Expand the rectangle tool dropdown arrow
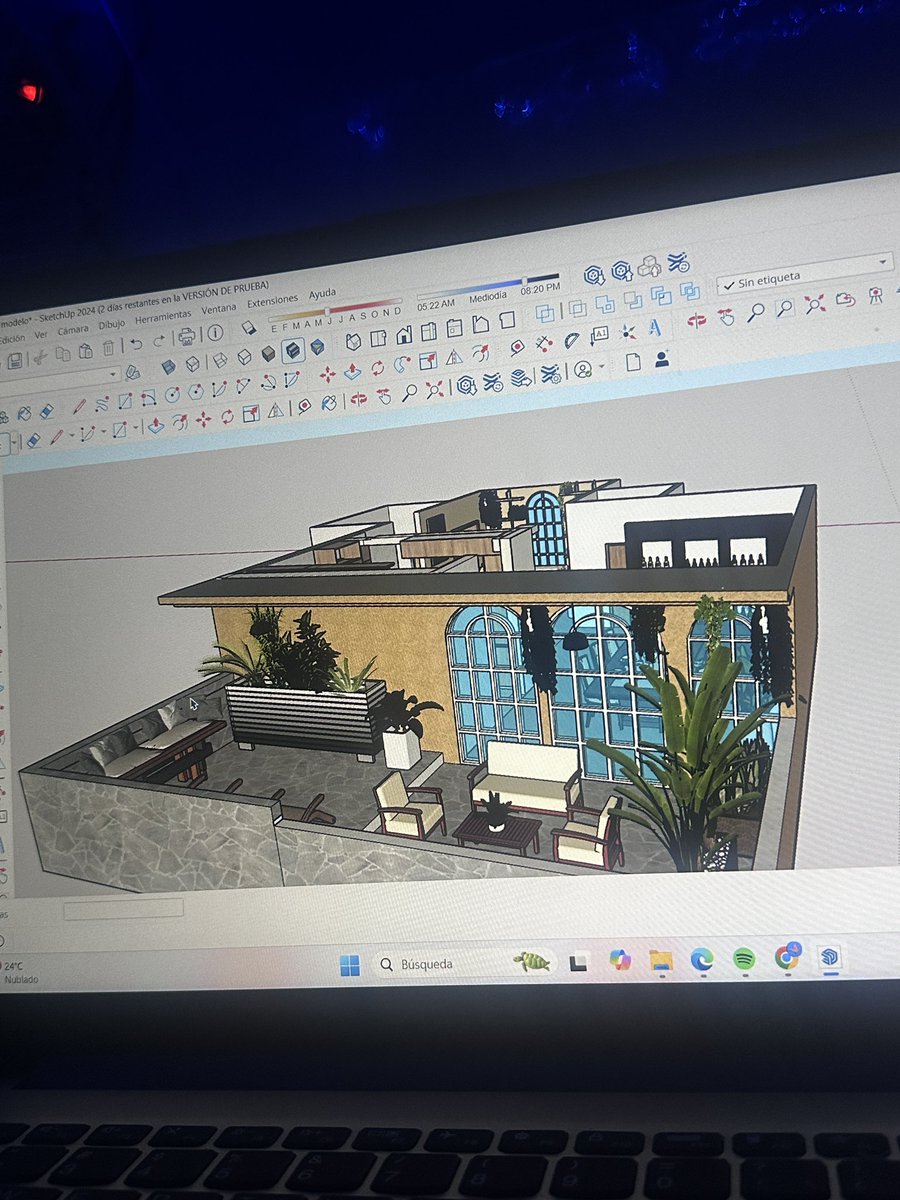This screenshot has width=900, height=1200. click(135, 428)
